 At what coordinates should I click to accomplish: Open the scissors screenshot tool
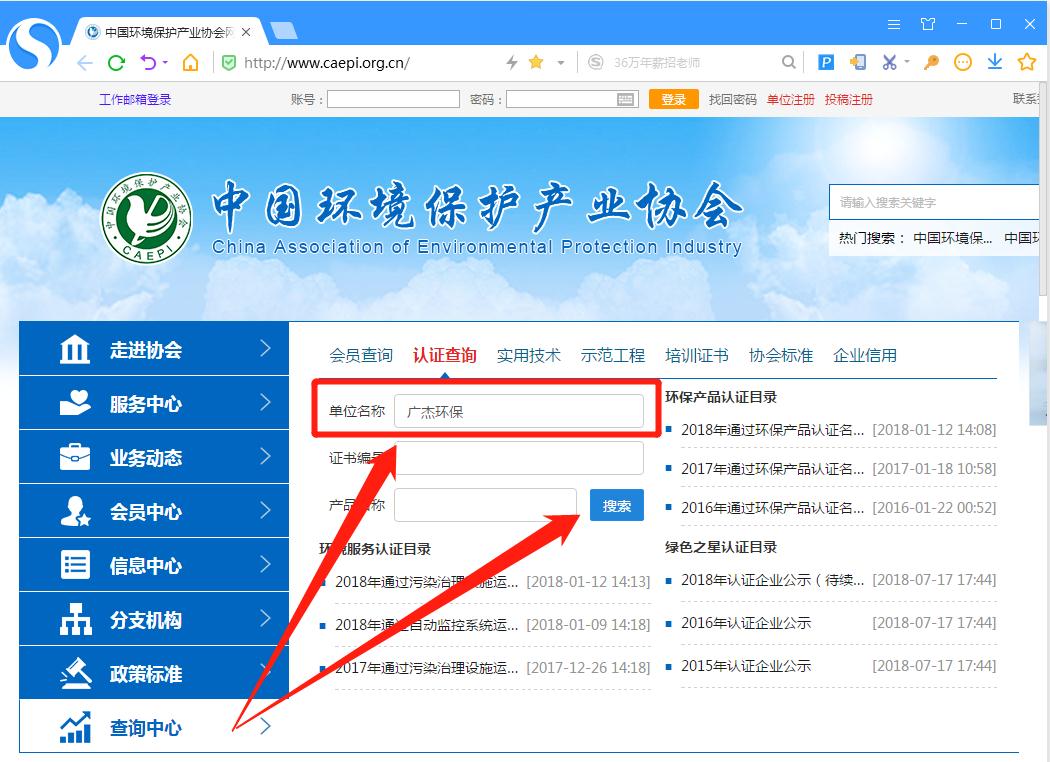(889, 62)
